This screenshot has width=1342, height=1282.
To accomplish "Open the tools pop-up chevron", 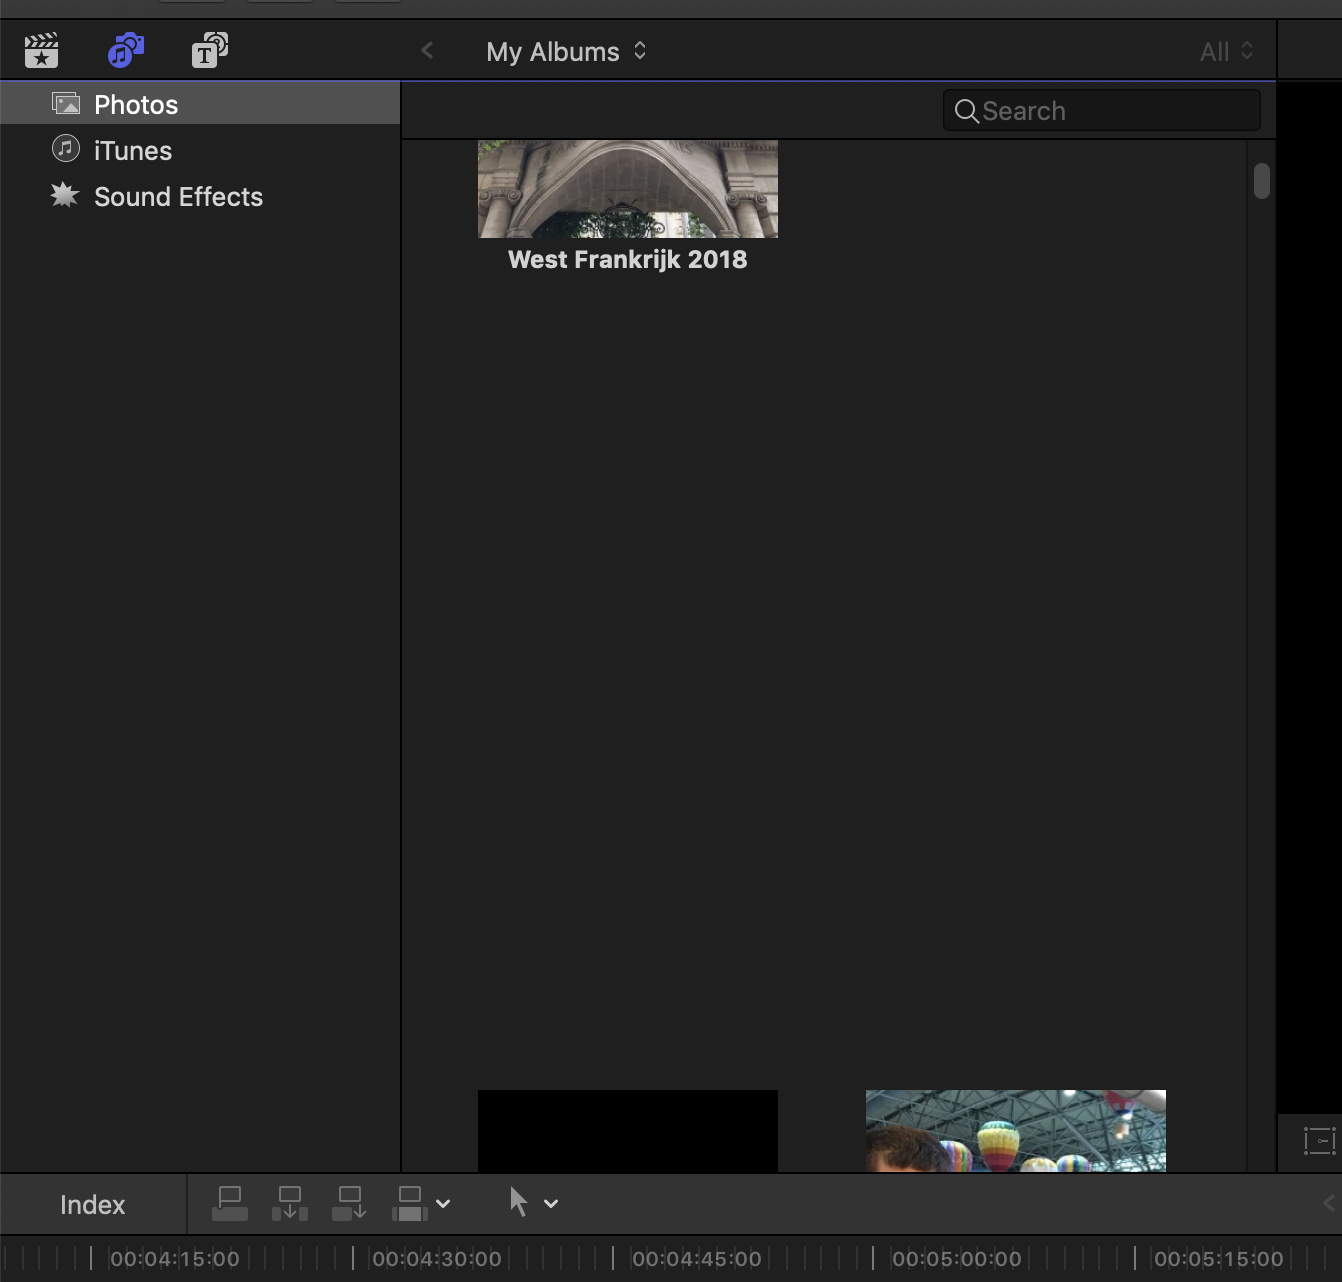I will coord(551,1204).
